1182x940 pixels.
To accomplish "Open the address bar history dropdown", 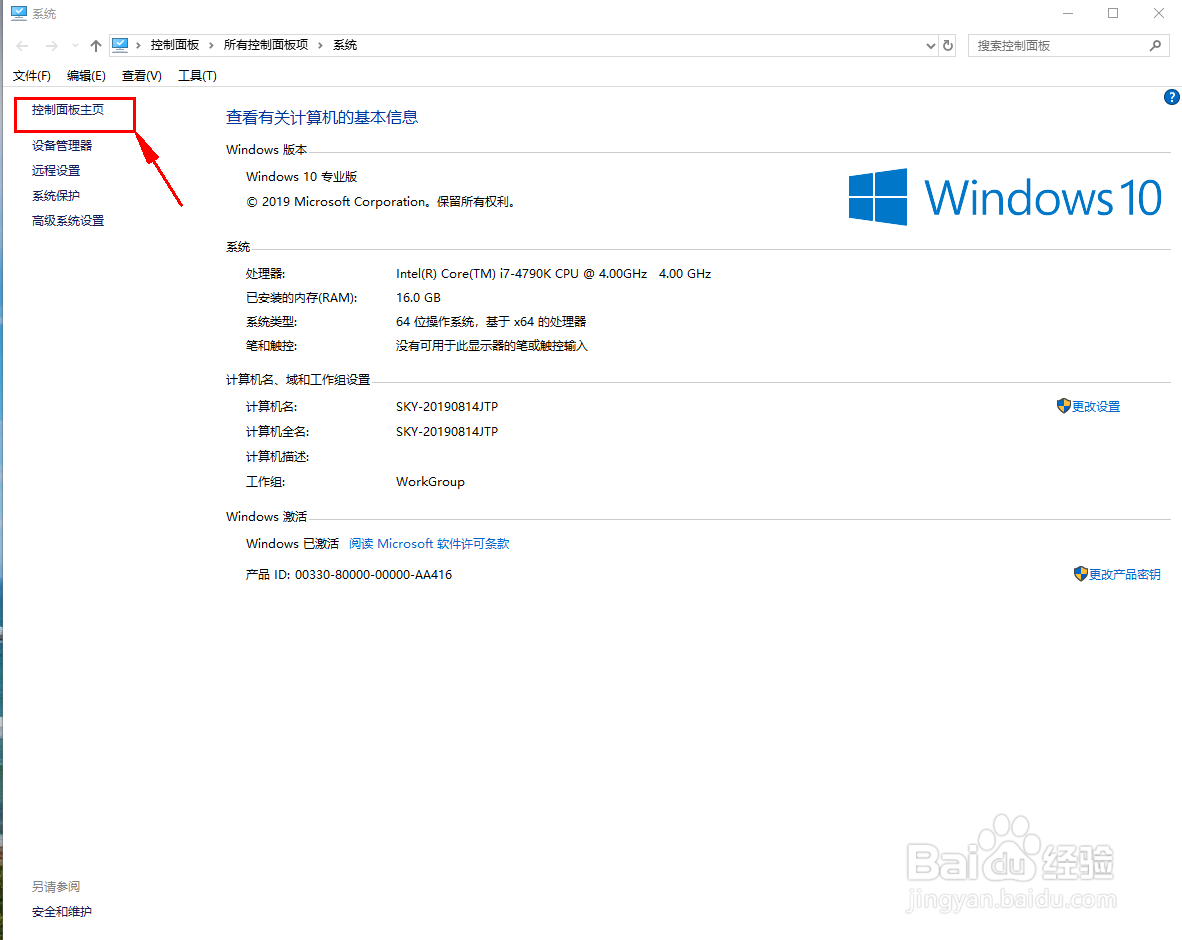I will [x=930, y=46].
